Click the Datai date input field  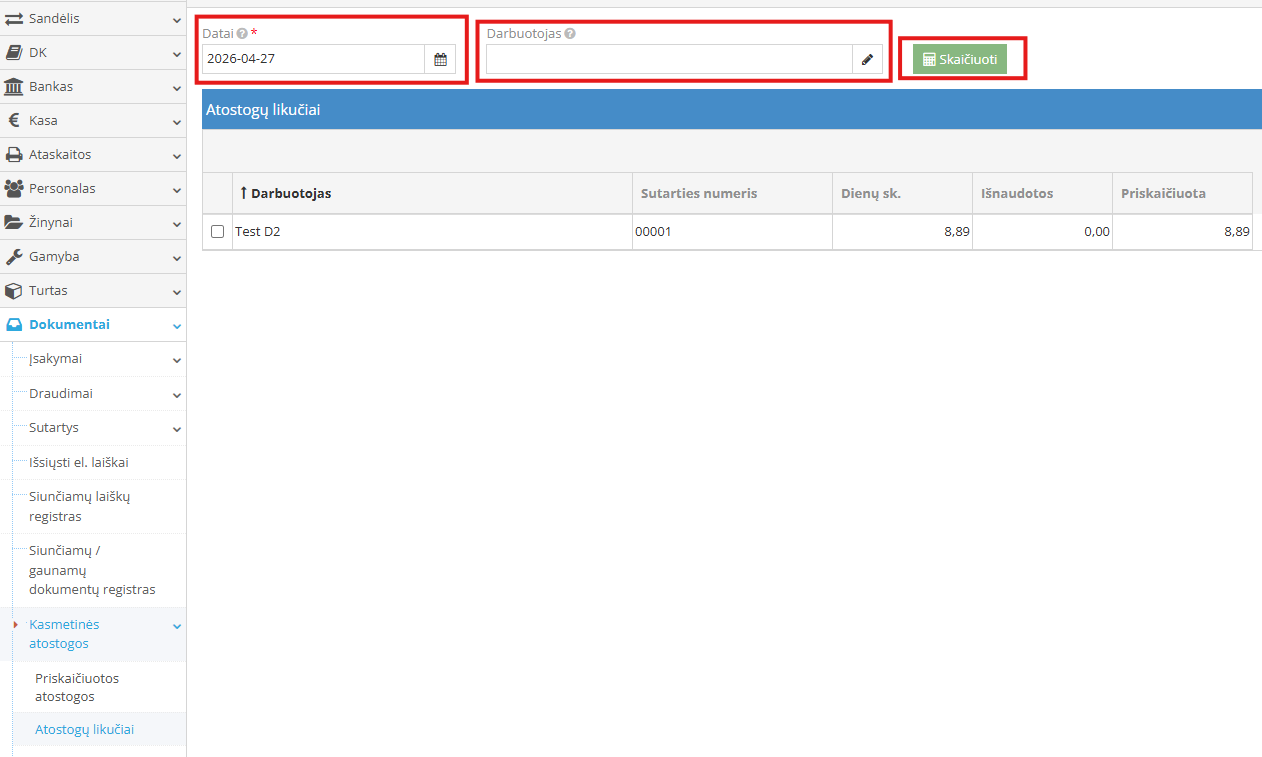313,59
